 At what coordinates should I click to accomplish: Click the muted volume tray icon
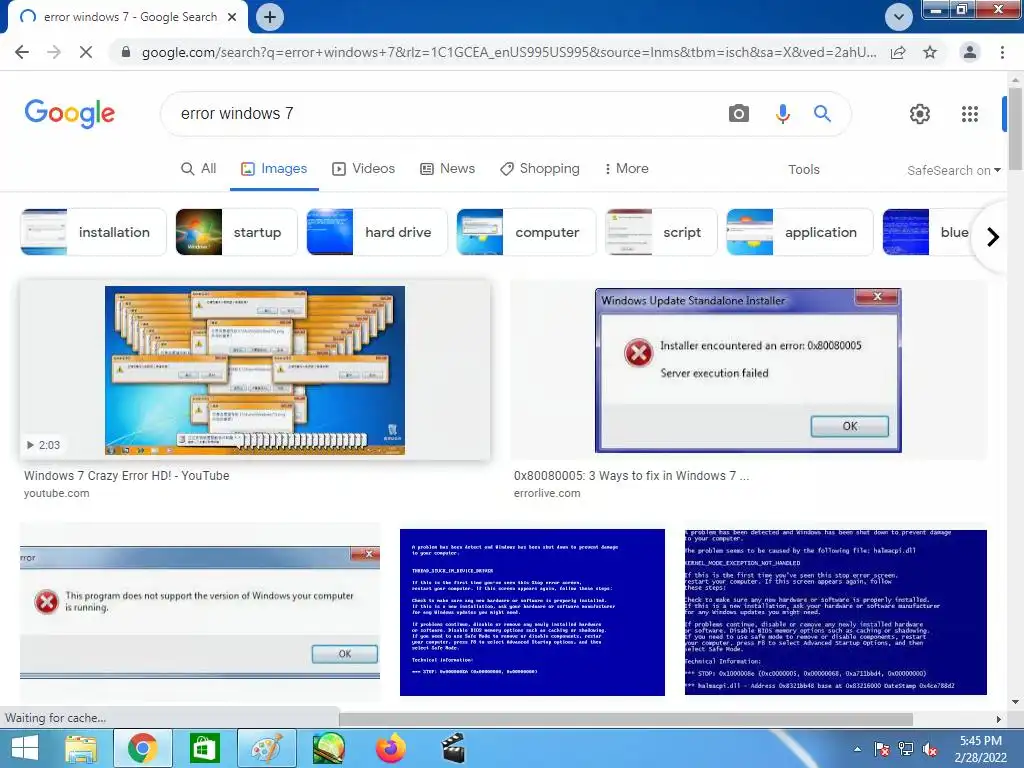click(931, 749)
